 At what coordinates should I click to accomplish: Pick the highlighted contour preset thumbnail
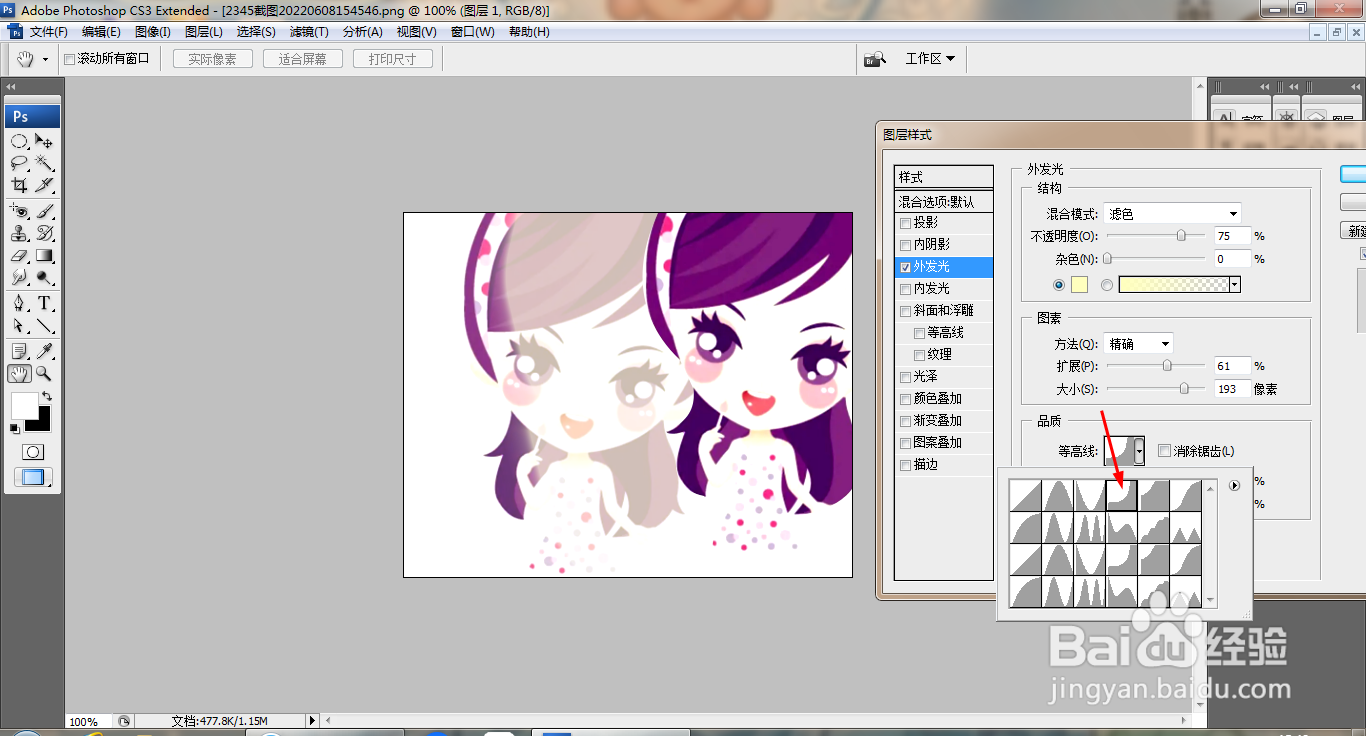pos(1122,495)
